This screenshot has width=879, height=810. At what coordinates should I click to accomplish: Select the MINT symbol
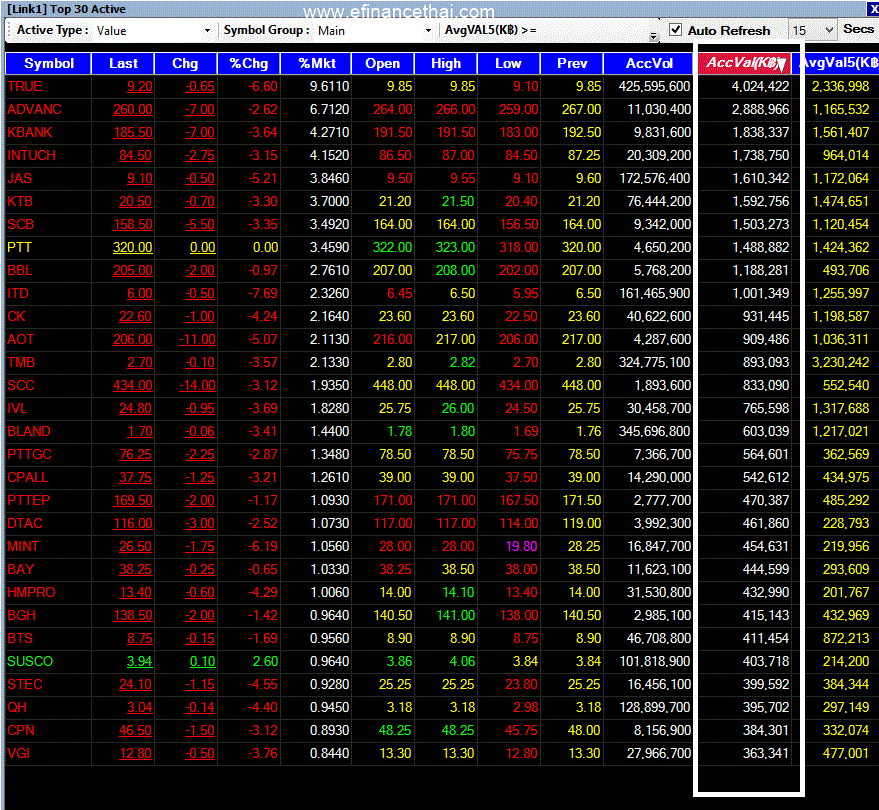tap(24, 546)
